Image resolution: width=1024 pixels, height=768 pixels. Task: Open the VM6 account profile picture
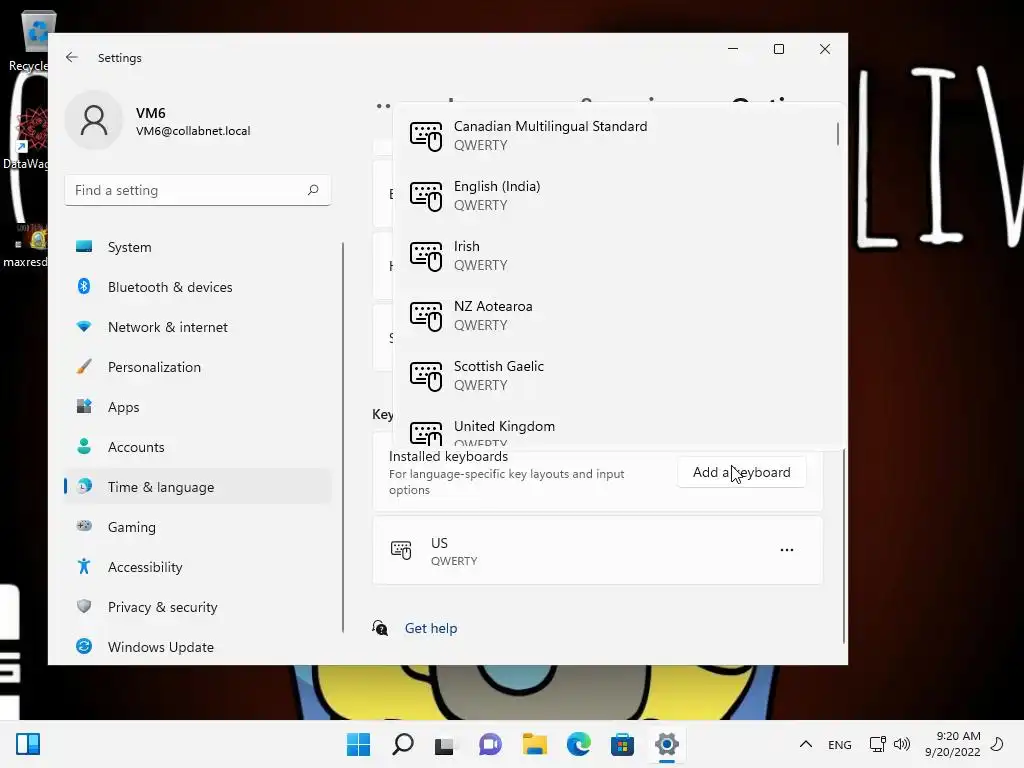pos(94,120)
